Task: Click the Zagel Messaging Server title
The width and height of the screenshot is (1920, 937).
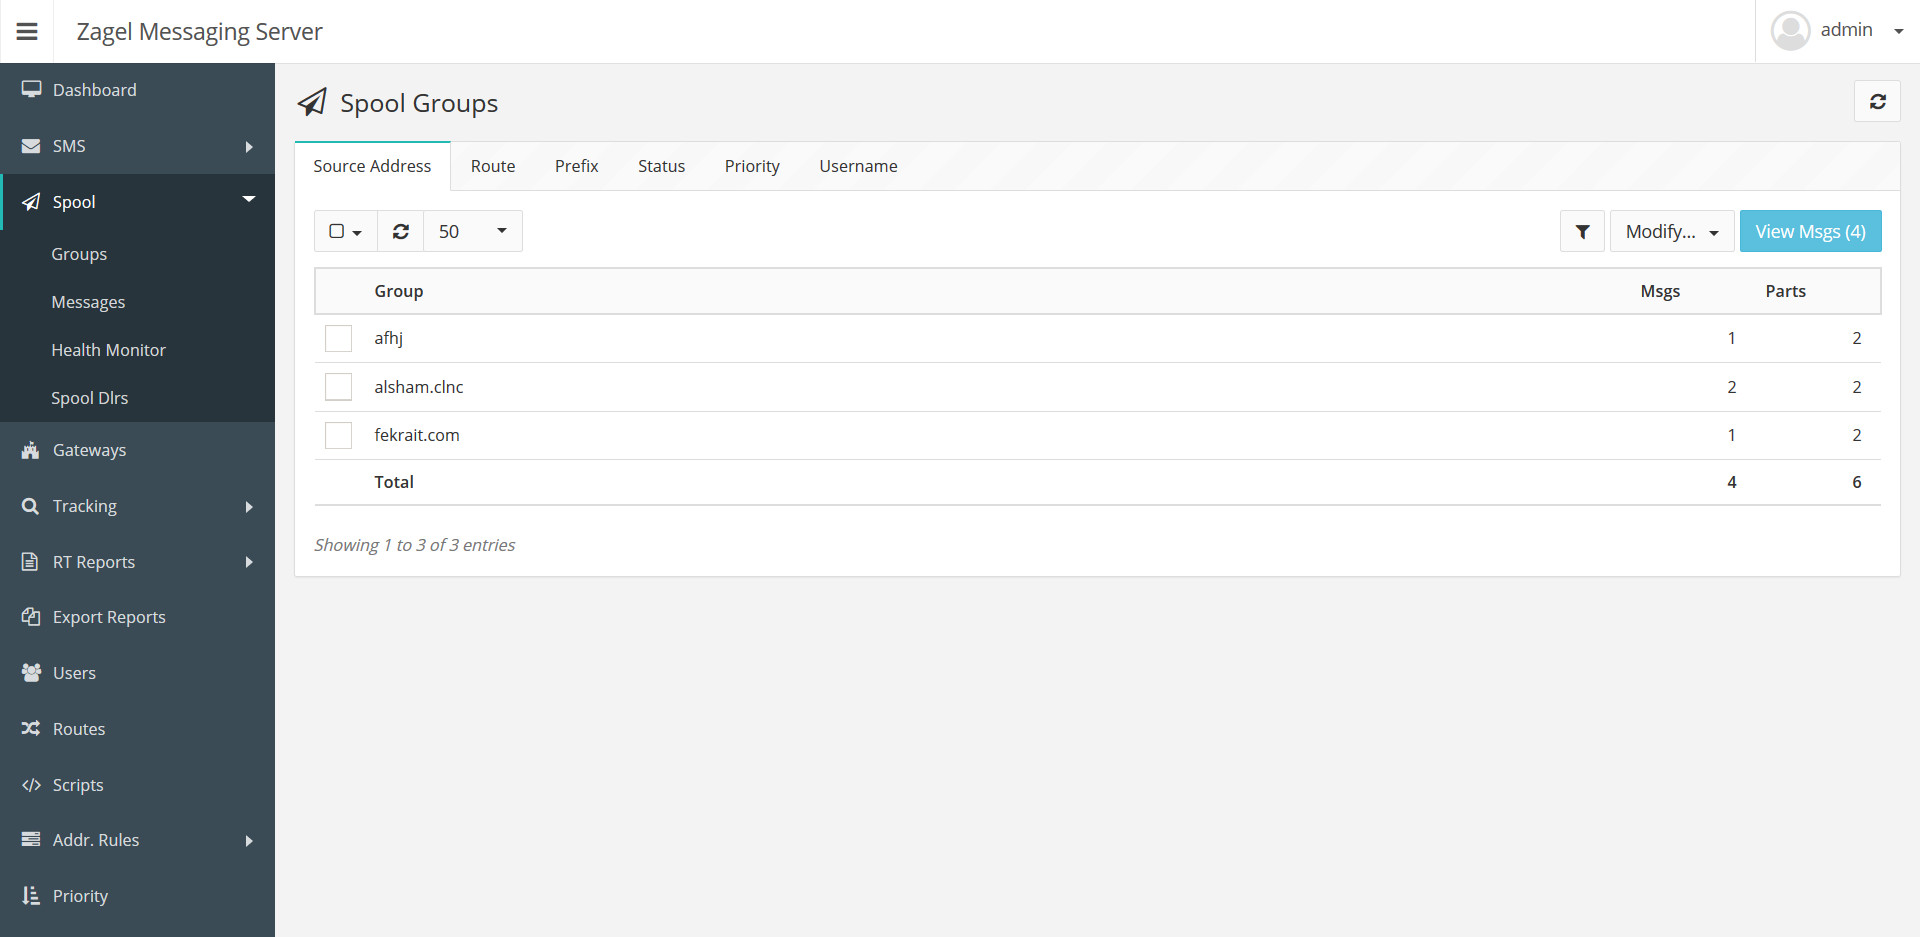Action: point(199,32)
